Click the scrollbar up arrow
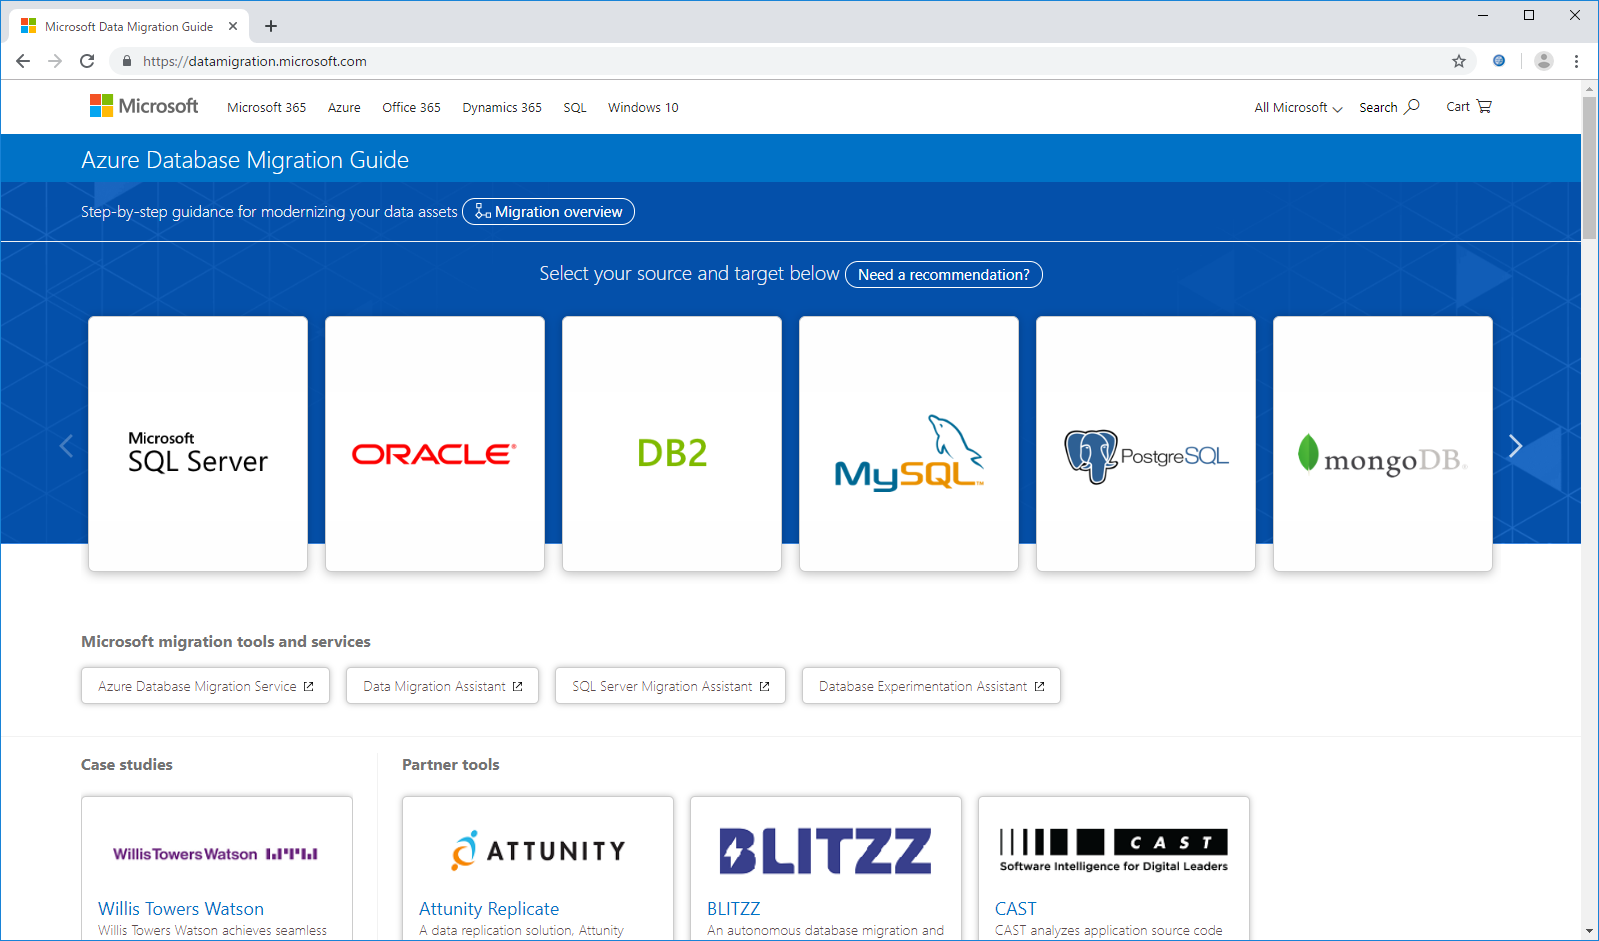The width and height of the screenshot is (1599, 941). pyautogui.click(x=1589, y=89)
